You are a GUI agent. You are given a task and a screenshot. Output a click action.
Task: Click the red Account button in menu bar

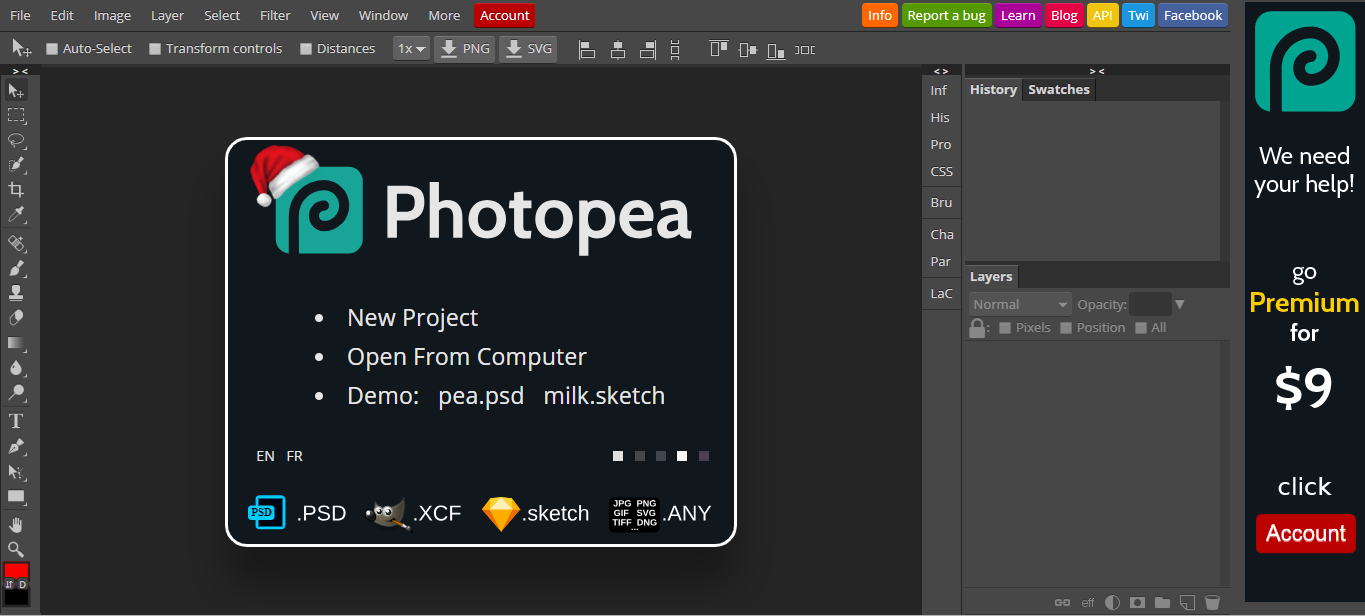pos(505,15)
